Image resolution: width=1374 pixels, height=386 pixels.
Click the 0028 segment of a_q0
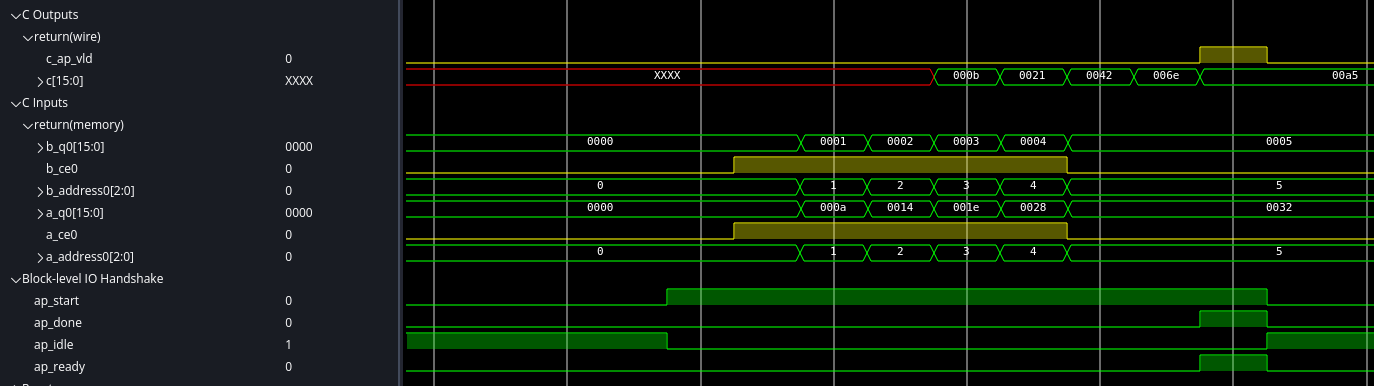point(1033,208)
